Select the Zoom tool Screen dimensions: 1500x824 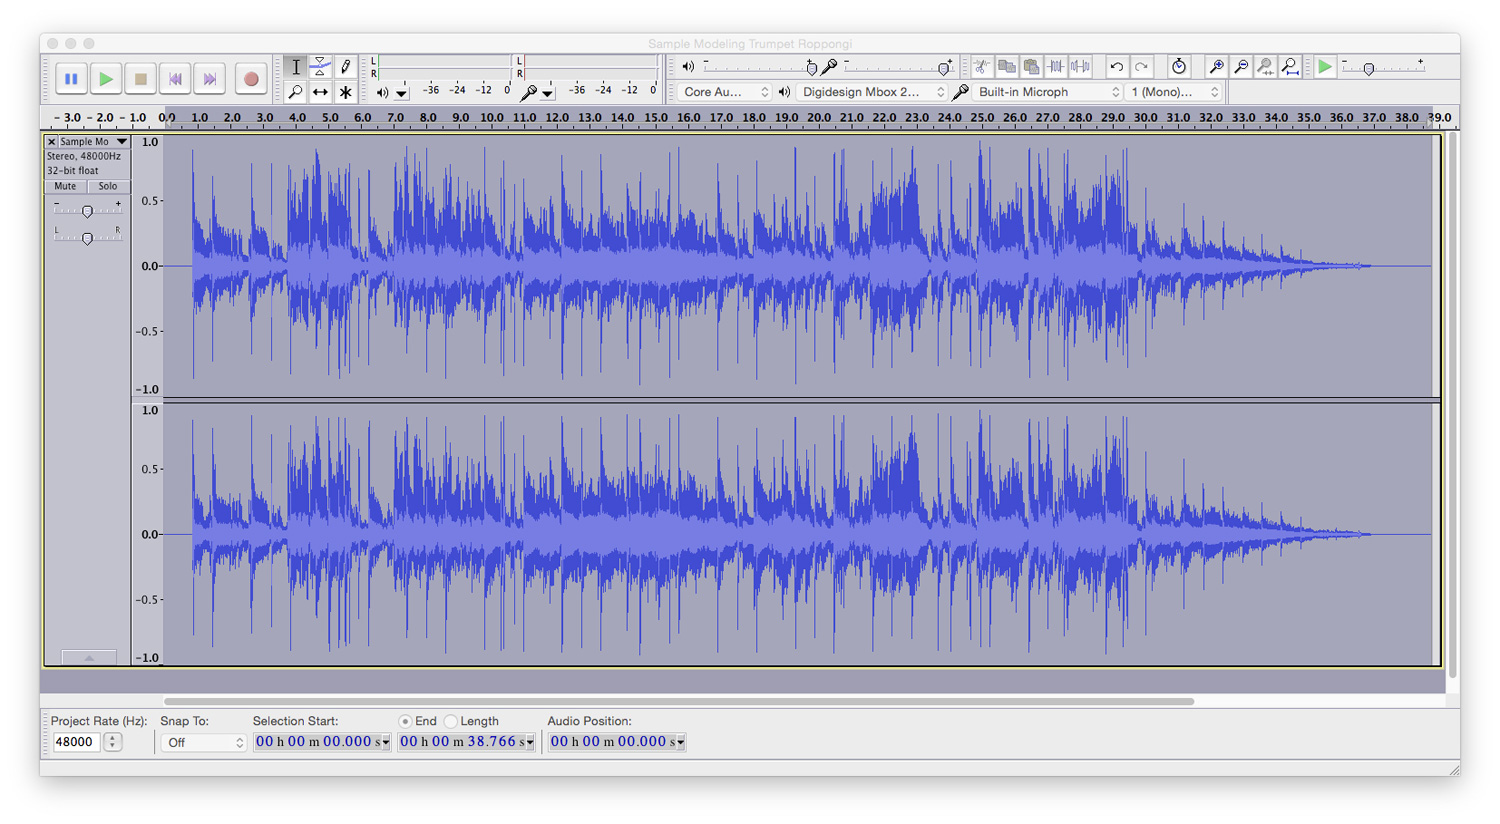click(296, 91)
